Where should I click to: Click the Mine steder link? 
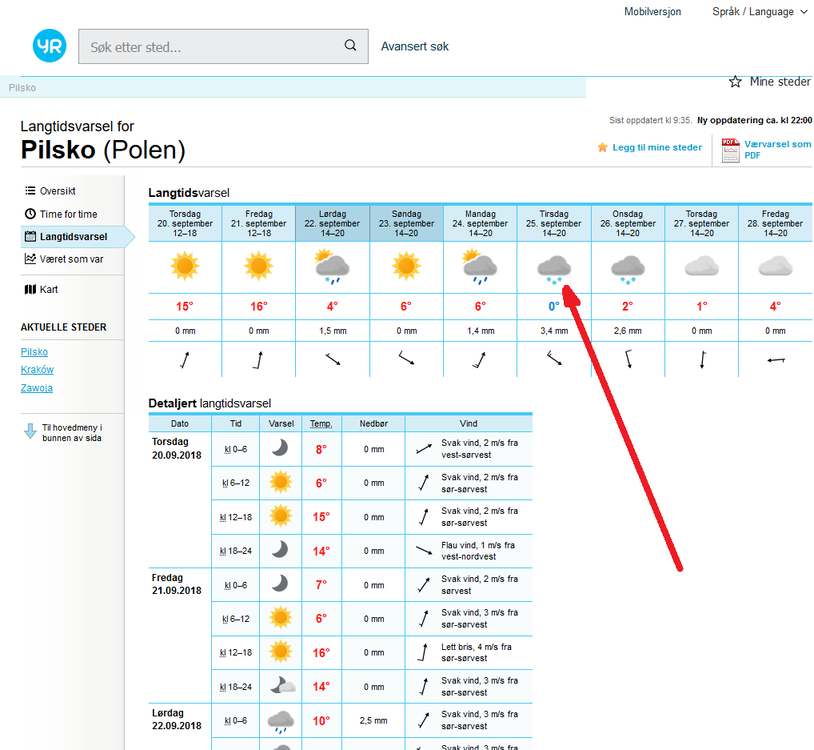pyautogui.click(x=780, y=81)
